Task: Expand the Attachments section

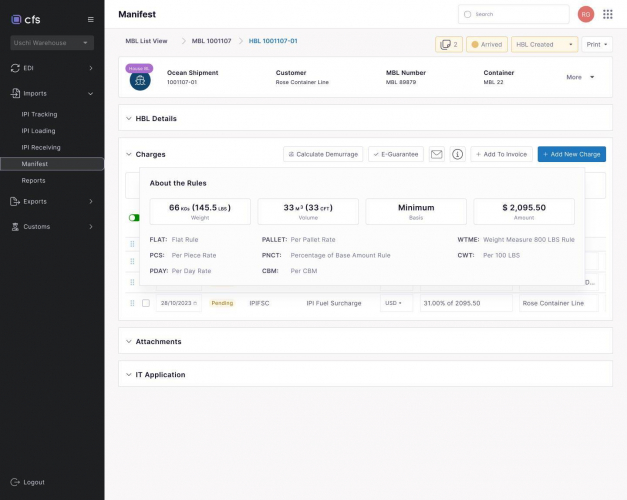Action: point(129,341)
